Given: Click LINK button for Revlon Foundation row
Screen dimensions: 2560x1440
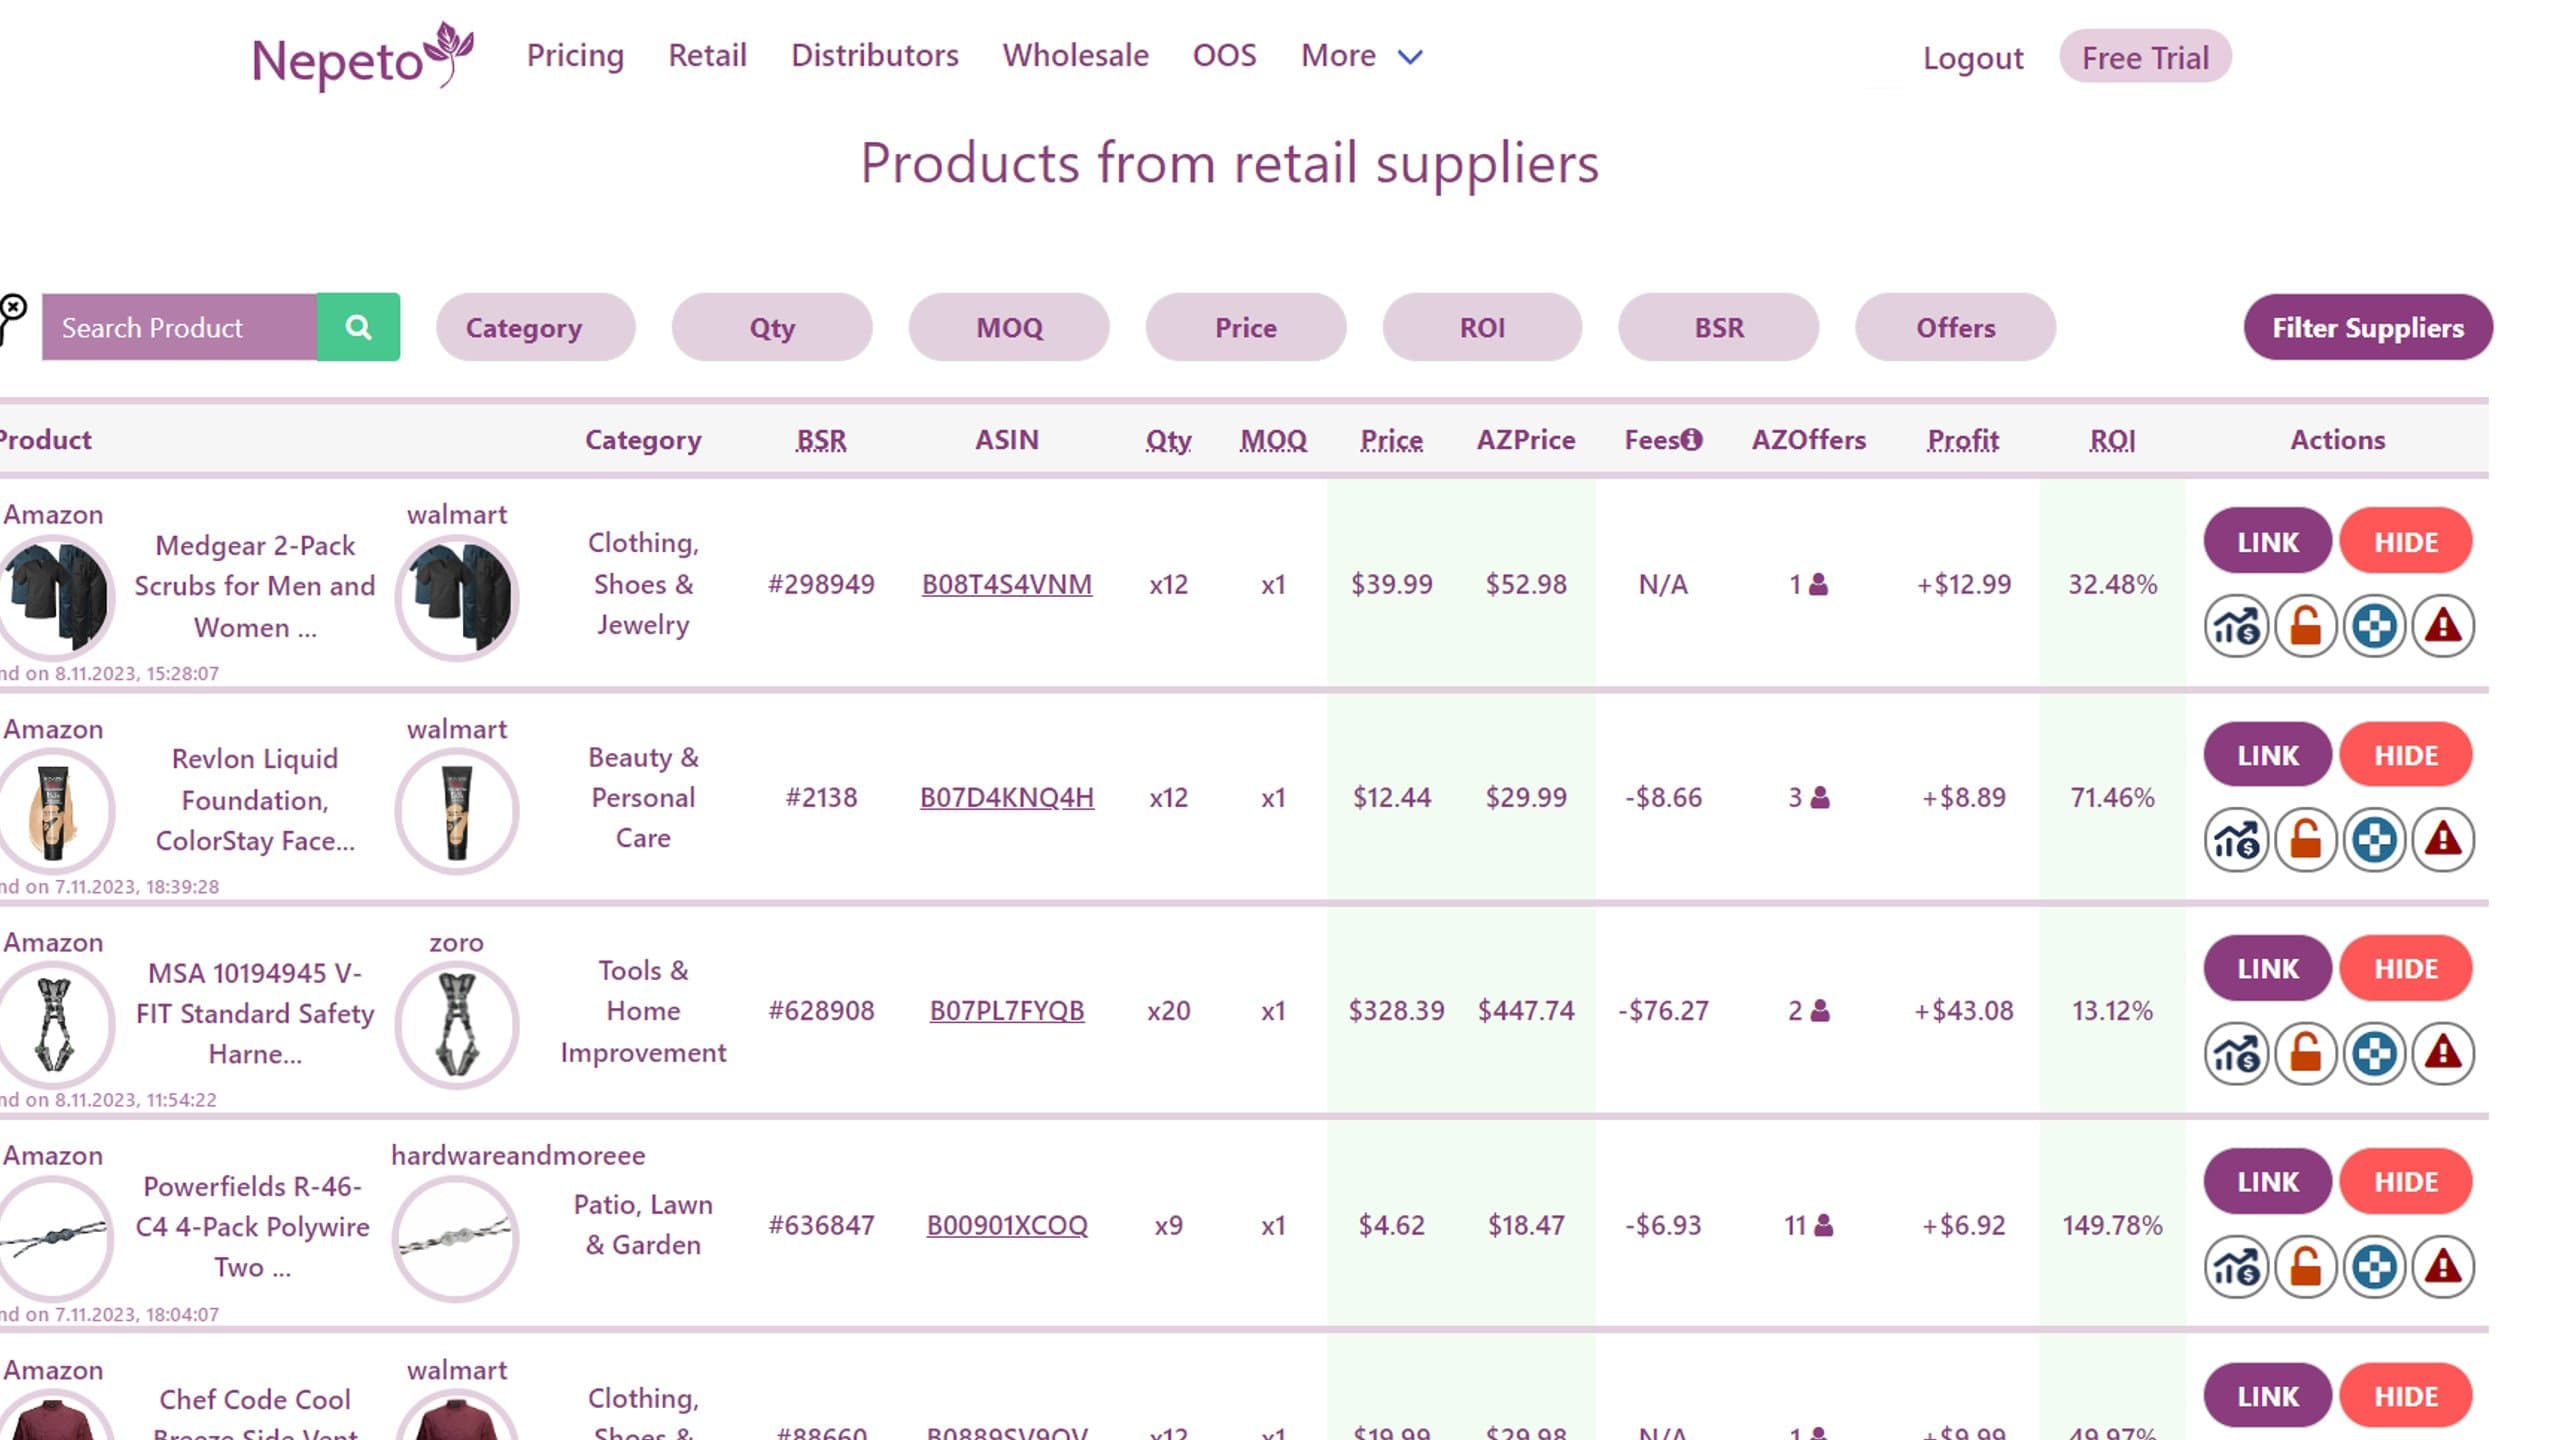Looking at the screenshot, I should point(2268,755).
